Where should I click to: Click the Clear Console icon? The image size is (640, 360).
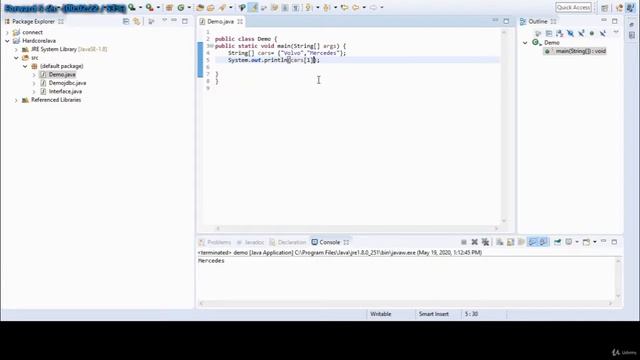click(x=500, y=242)
